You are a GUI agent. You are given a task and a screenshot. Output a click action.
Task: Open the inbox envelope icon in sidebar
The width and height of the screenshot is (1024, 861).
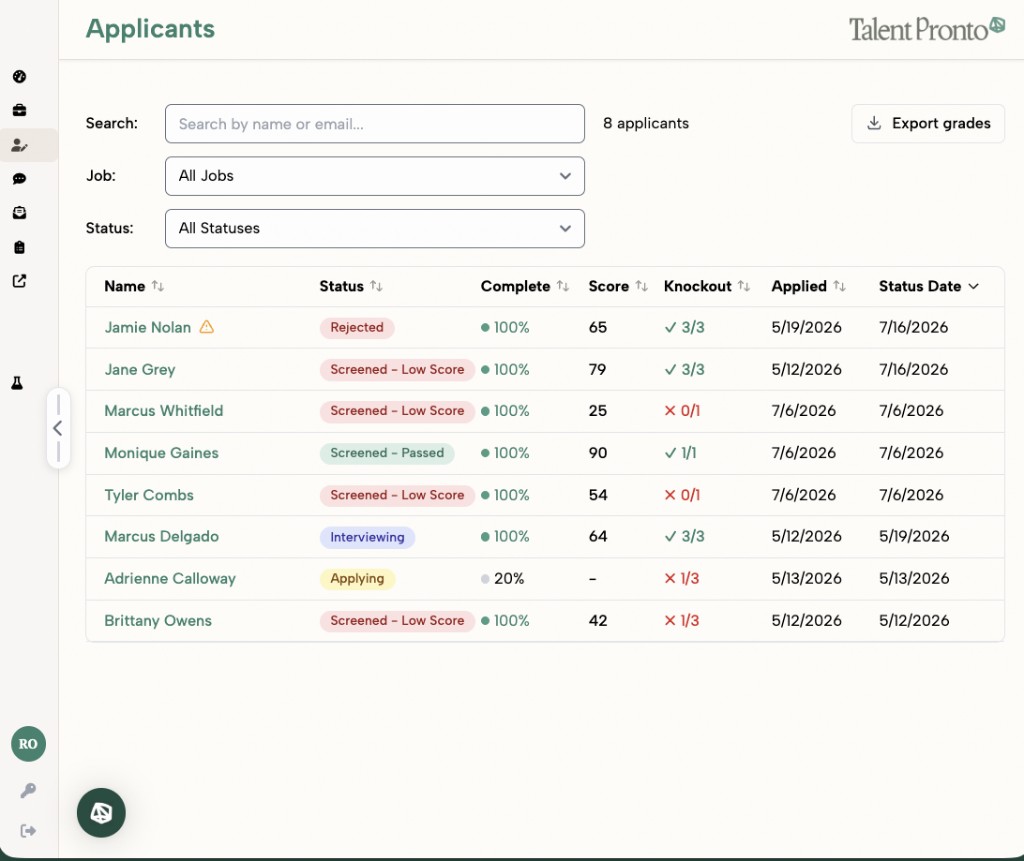tap(20, 213)
